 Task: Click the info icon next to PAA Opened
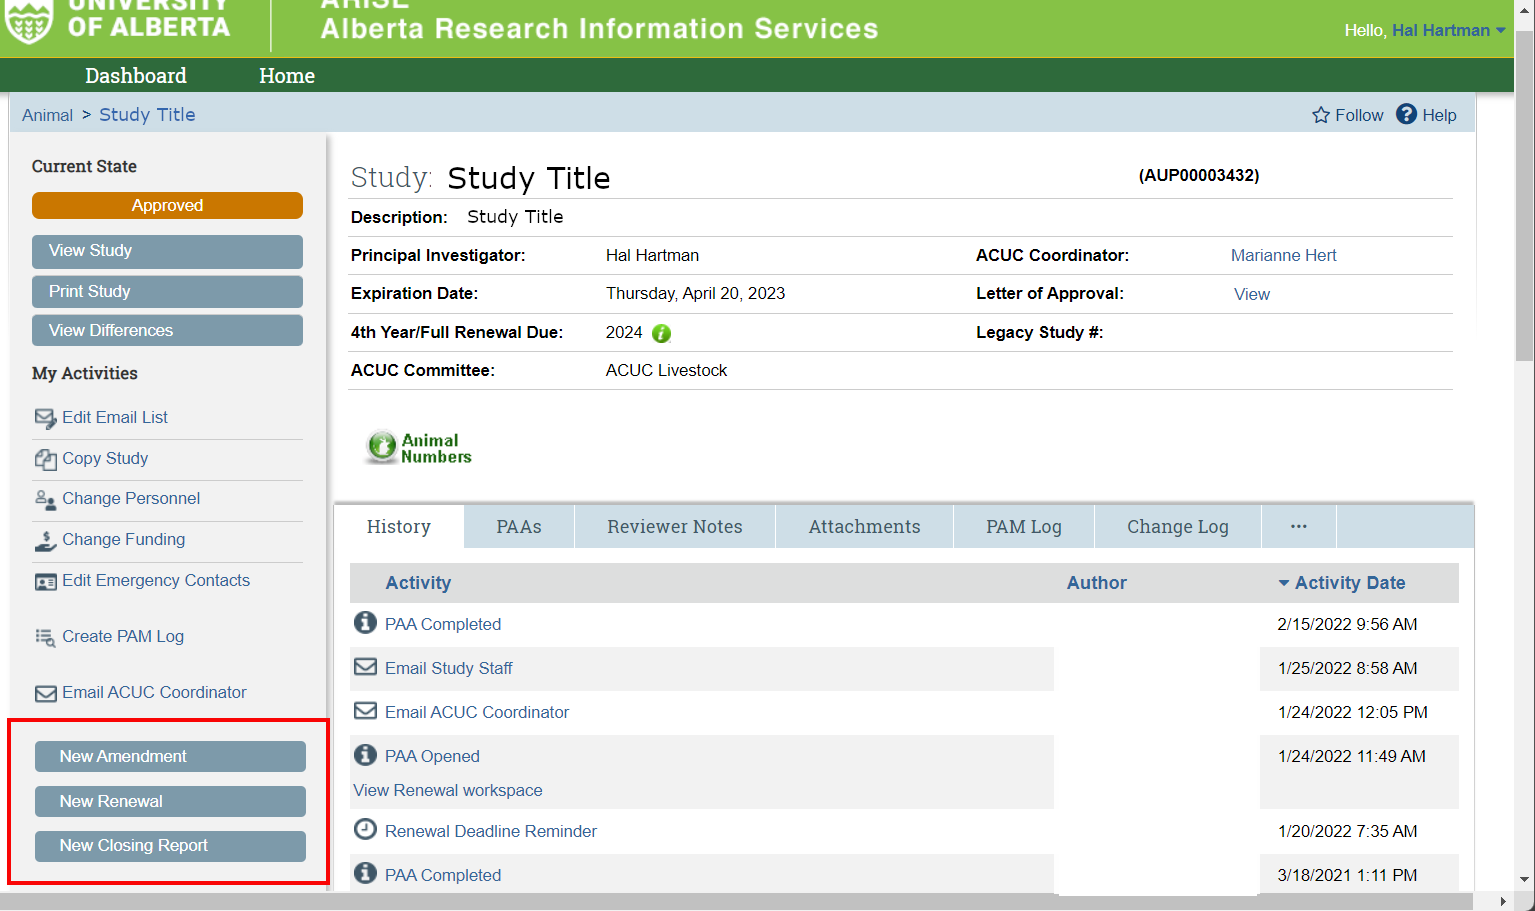coord(365,755)
